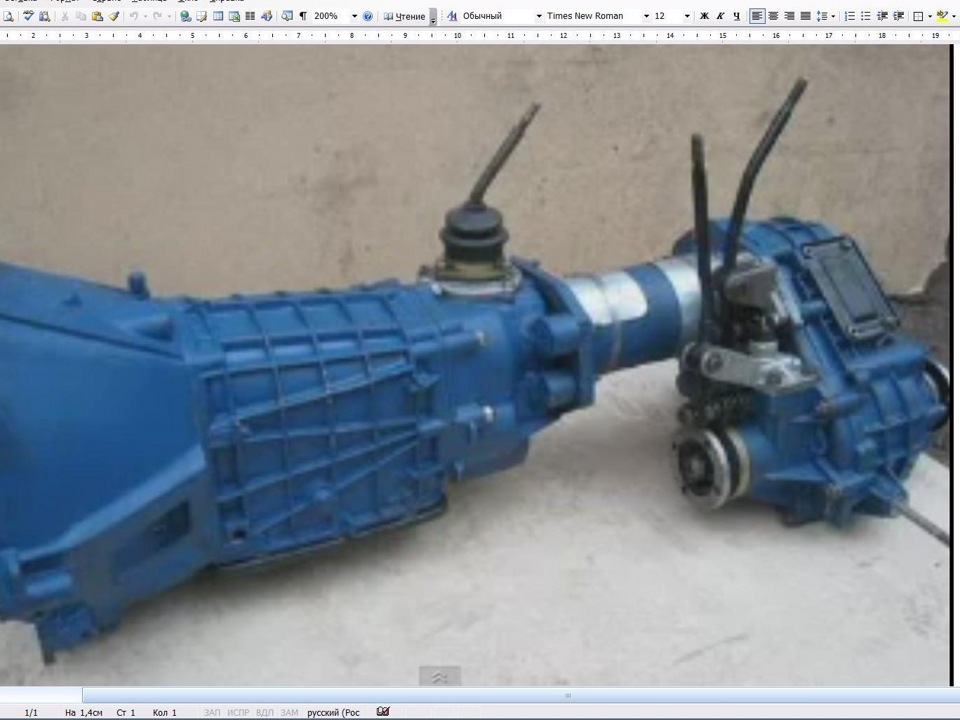Select the blue gearbox picture in document
Viewport: 960px width, 720px height.
point(474,365)
